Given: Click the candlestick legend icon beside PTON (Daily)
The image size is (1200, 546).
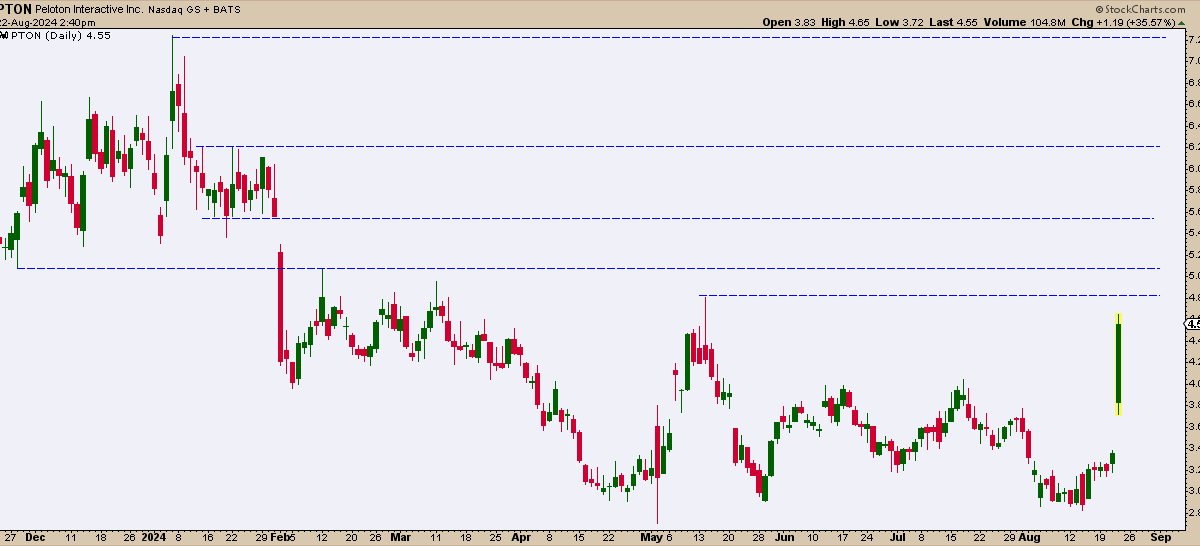Looking at the screenshot, I should pyautogui.click(x=4, y=36).
